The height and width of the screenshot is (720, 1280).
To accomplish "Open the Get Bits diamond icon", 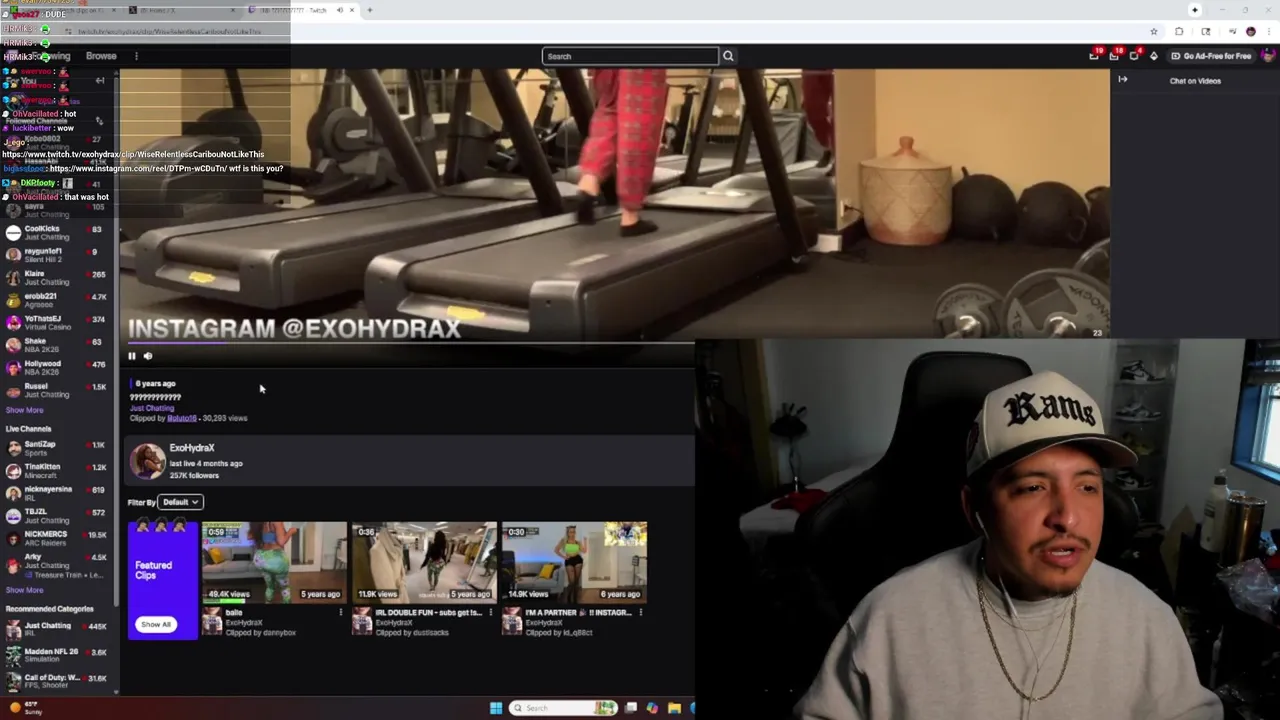I will (x=1154, y=56).
